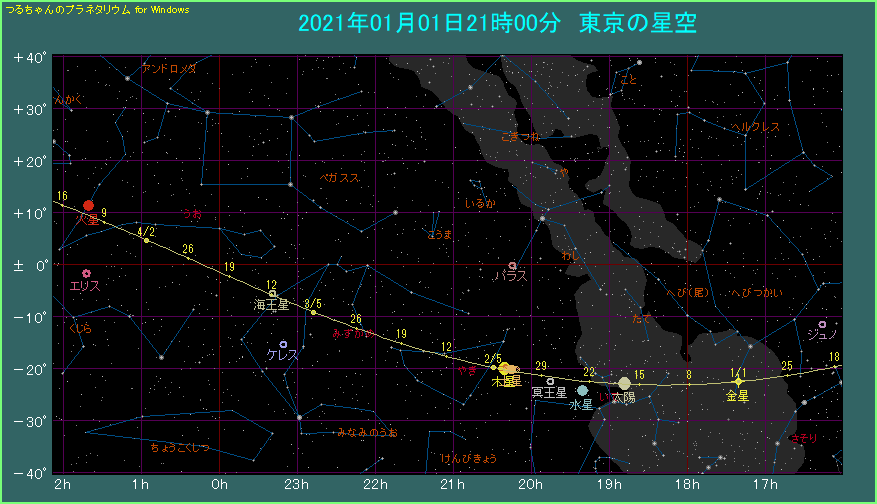Click the Mercury (水星) cyan planet marker

pos(583,391)
